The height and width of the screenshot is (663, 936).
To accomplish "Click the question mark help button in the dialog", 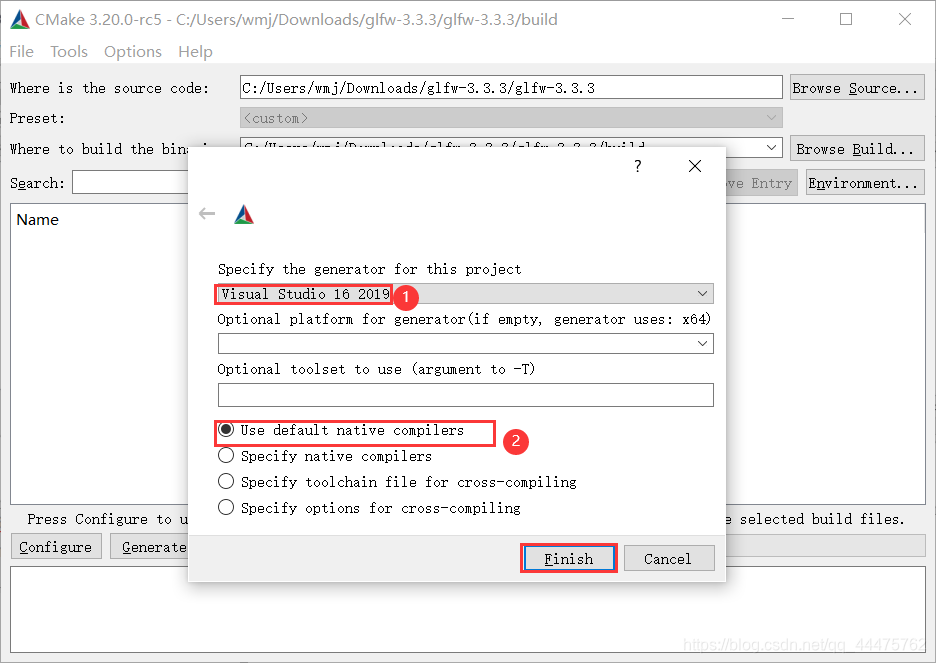I will tap(638, 166).
